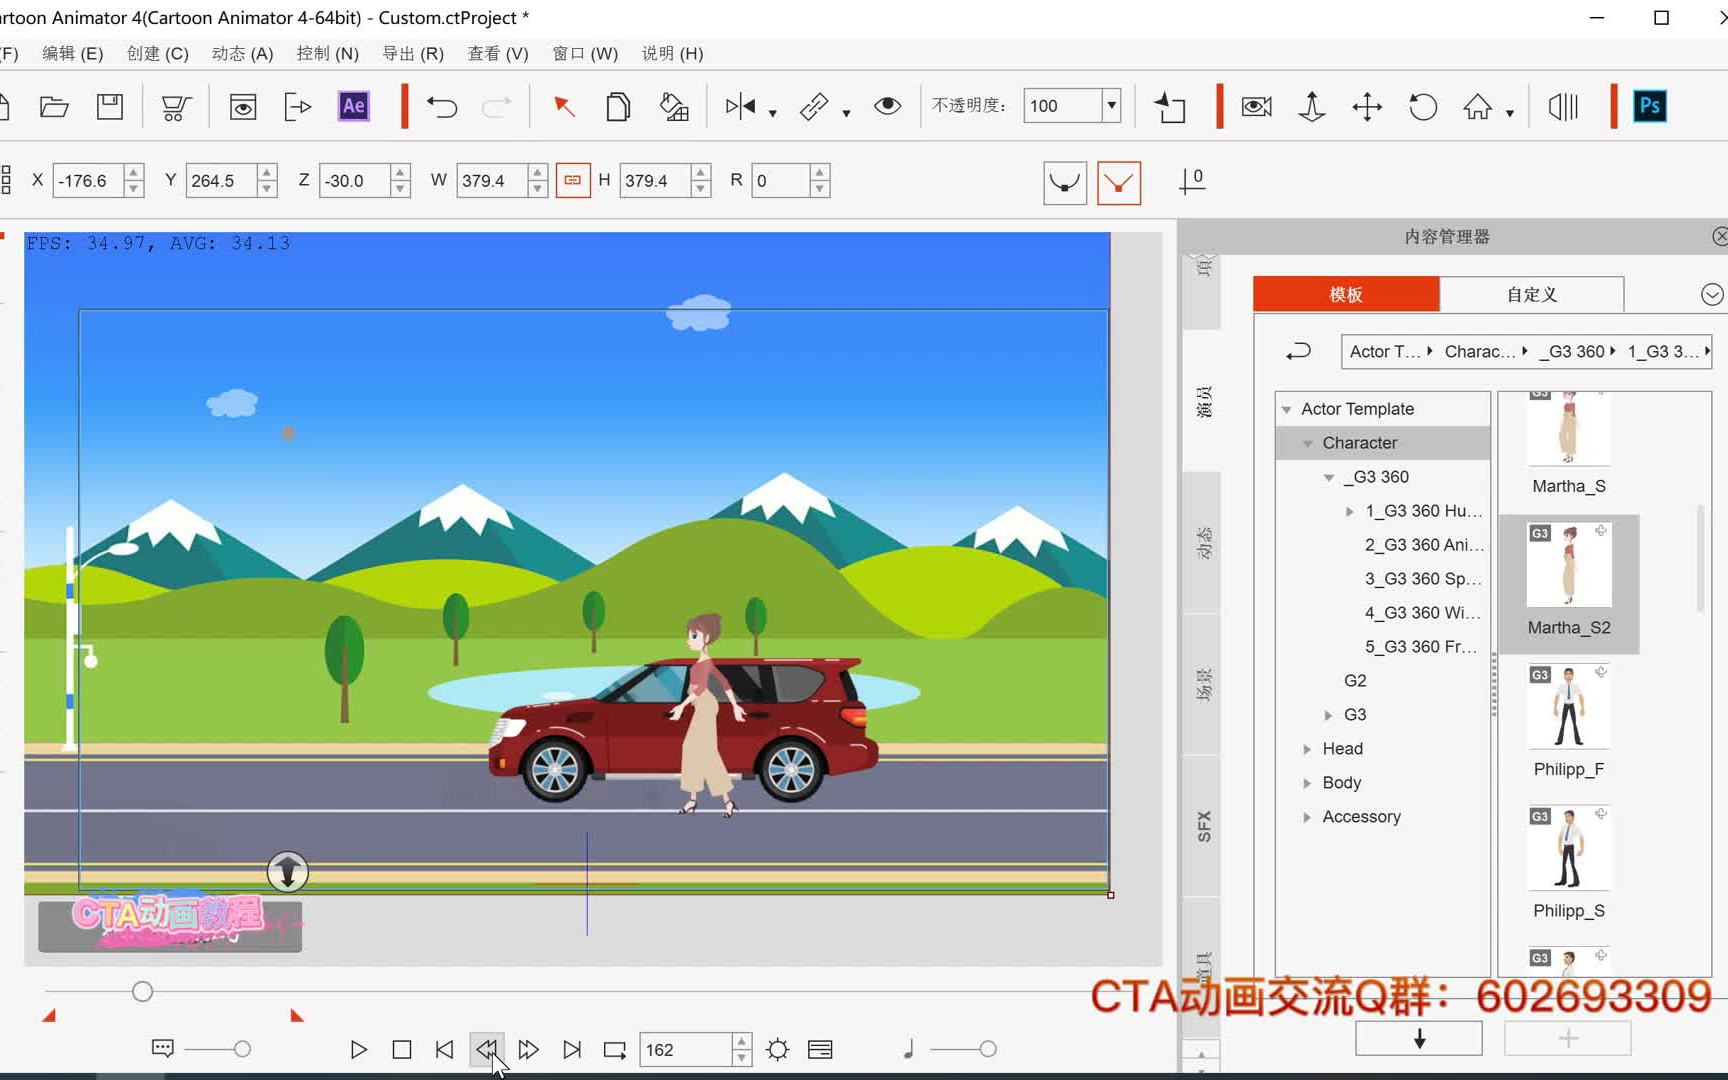The width and height of the screenshot is (1728, 1080).
Task: Open the 动态 (A) menu
Action: (x=242, y=53)
